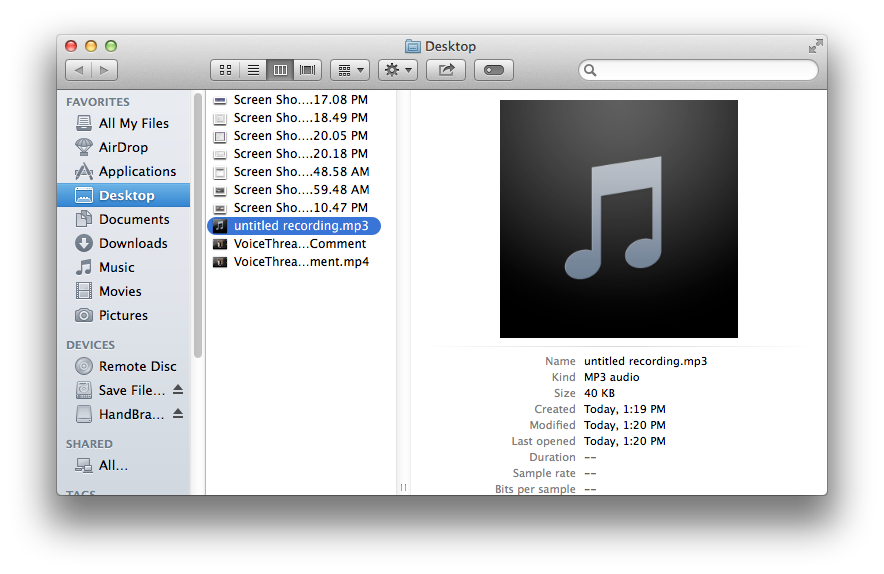Click the Edit Tags toggle button

click(x=494, y=70)
